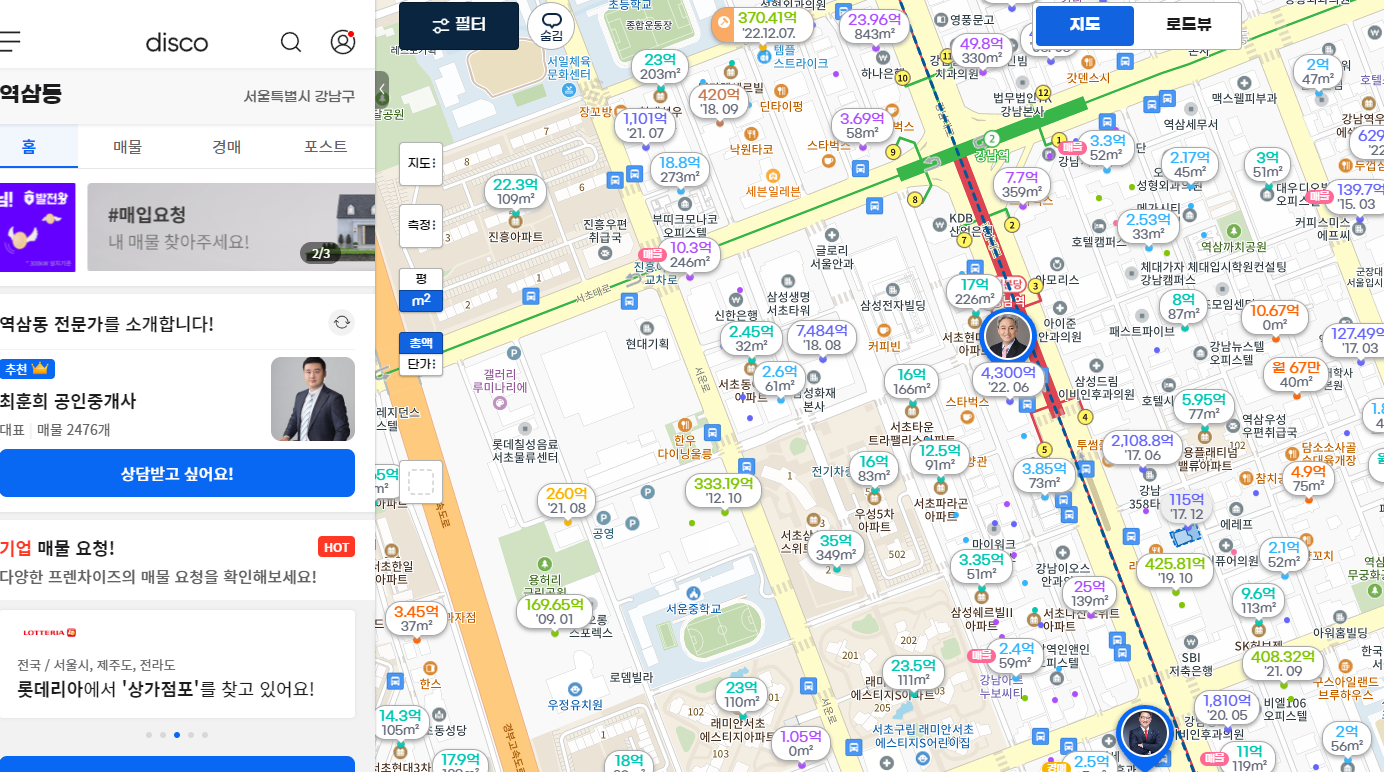Open the hamburger menu icon
Screen dimensions: 1384x772
point(9,41)
